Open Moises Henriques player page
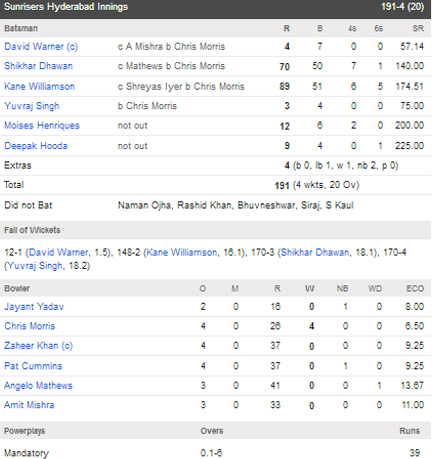The image size is (433, 459). [42, 126]
